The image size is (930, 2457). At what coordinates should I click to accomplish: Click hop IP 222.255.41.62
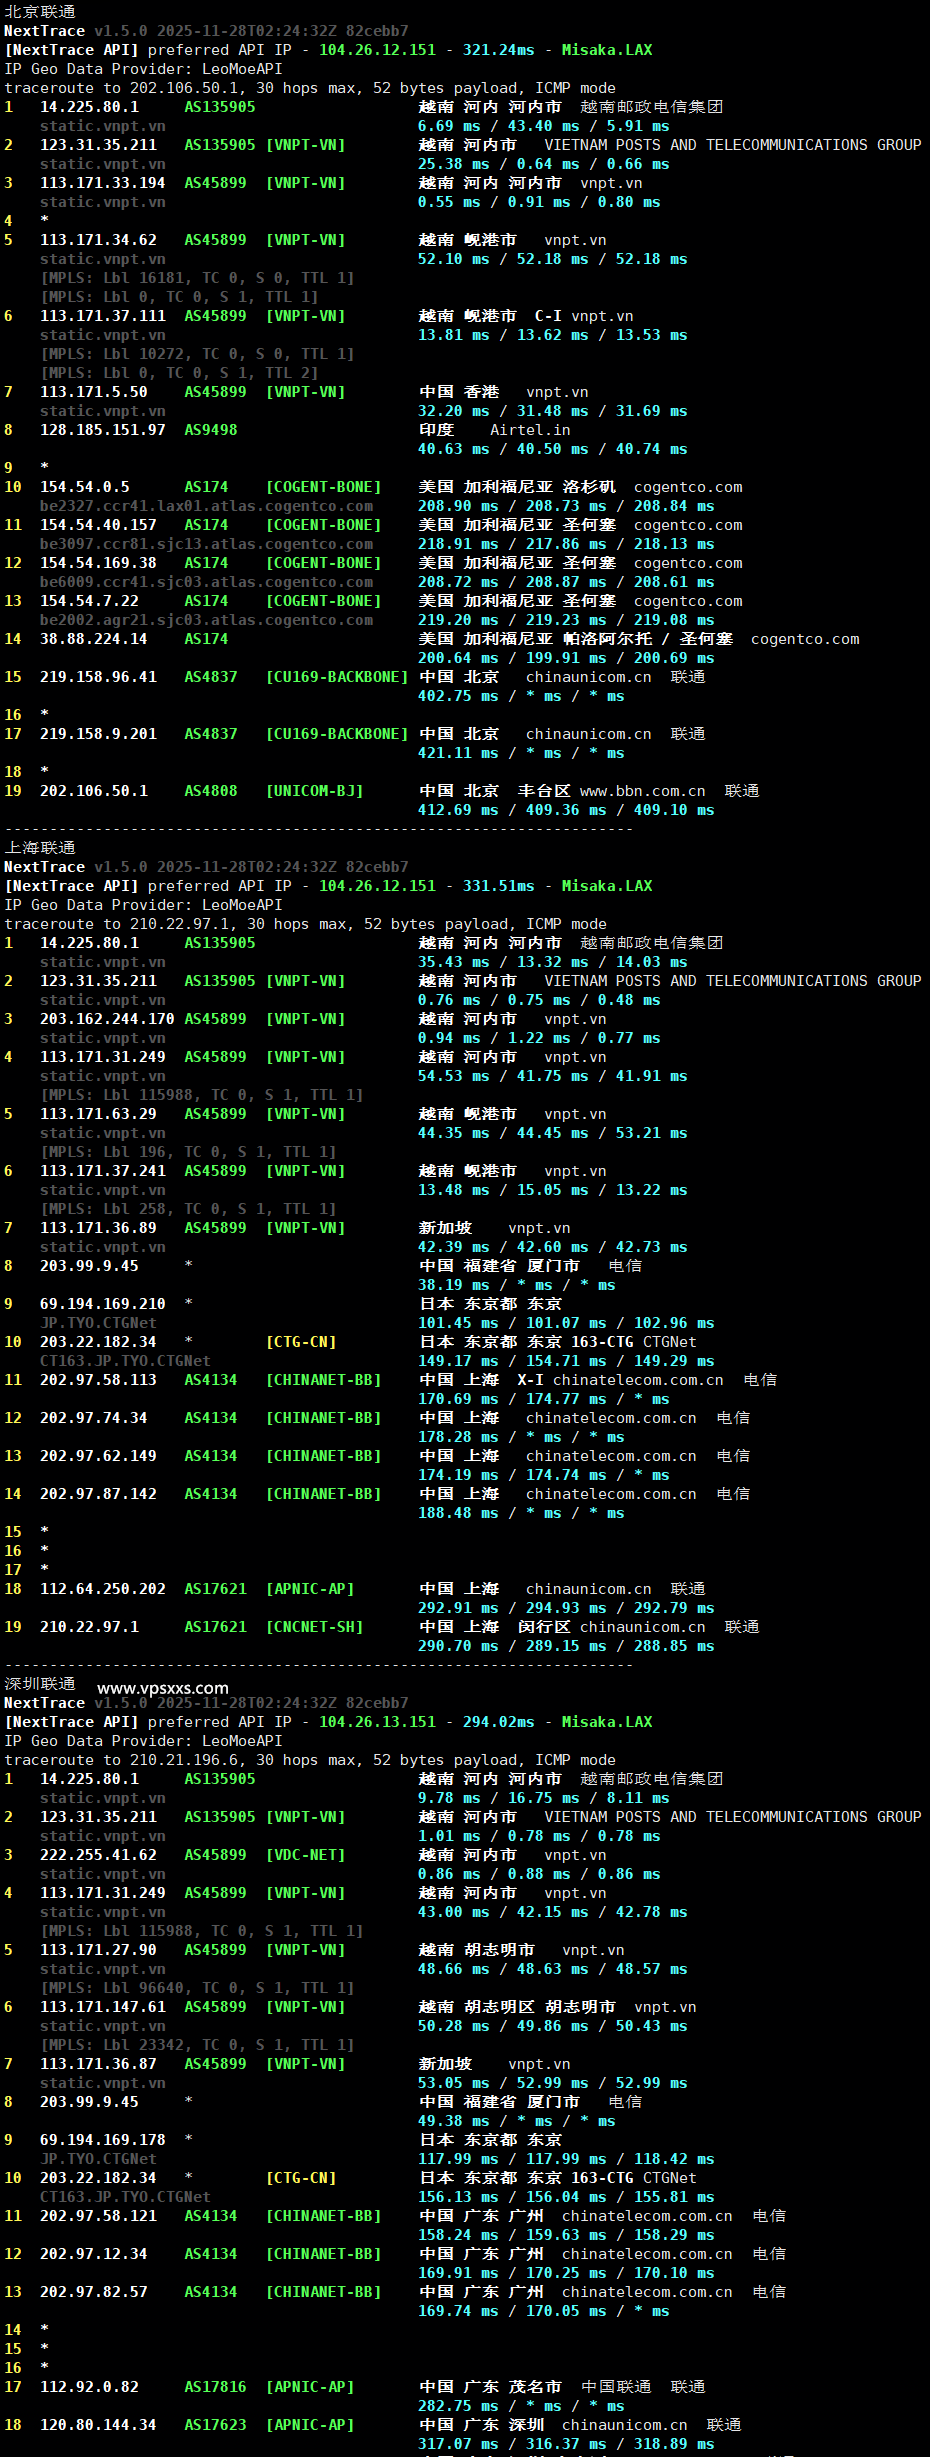coord(98,1855)
